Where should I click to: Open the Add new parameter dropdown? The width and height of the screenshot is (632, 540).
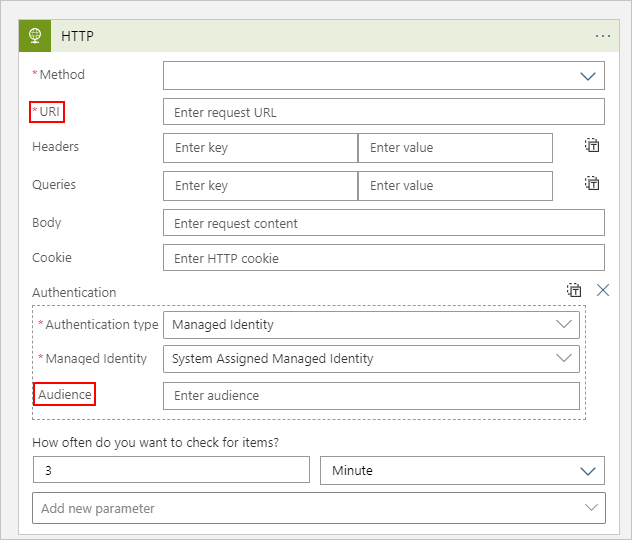tap(319, 508)
